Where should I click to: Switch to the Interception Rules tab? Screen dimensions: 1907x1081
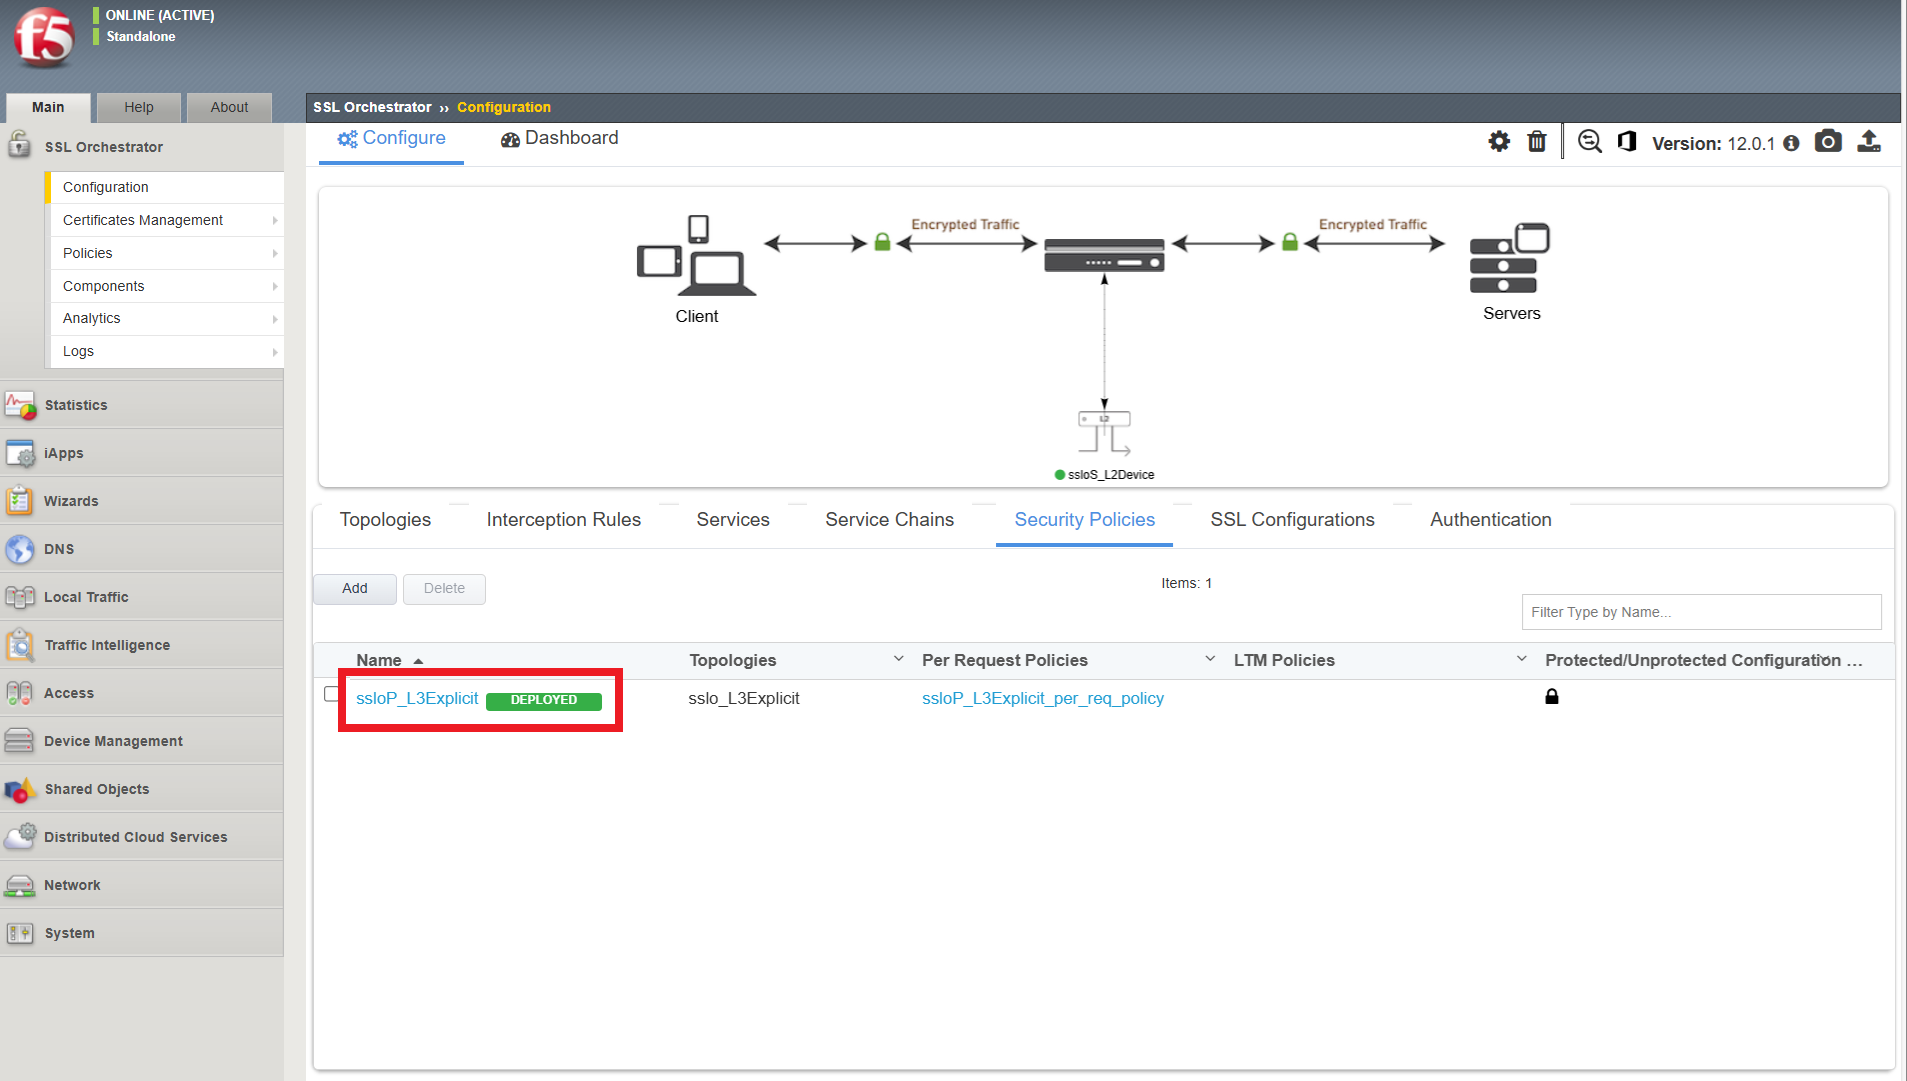[564, 520]
